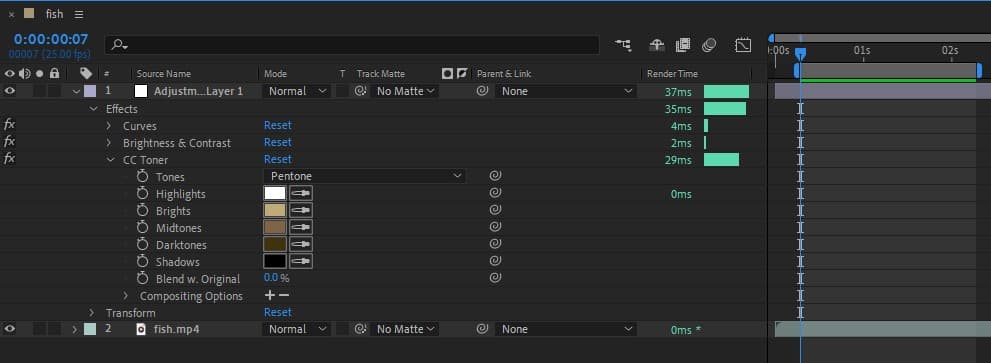Click the Source Name column header

164,74
